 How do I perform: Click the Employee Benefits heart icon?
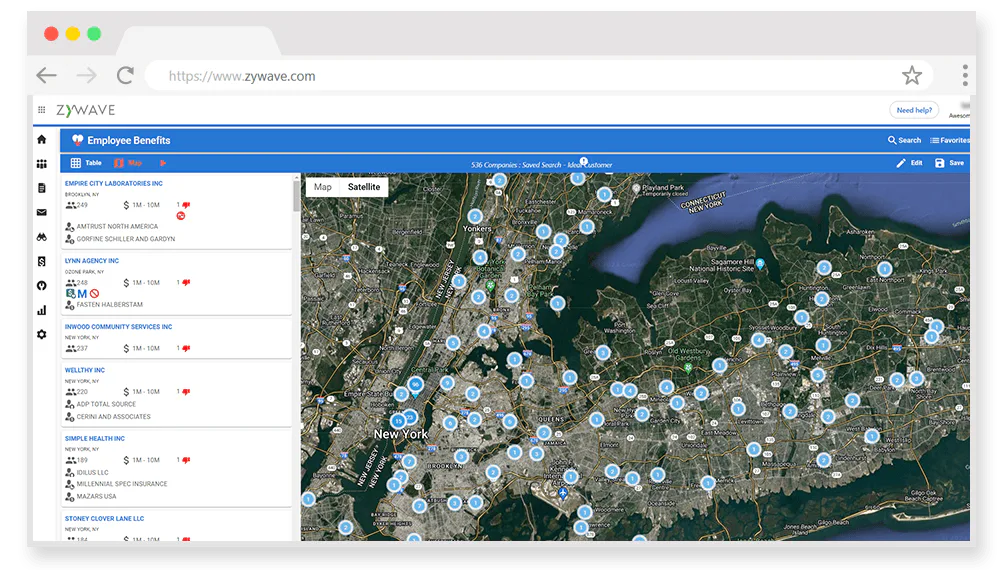(77, 140)
